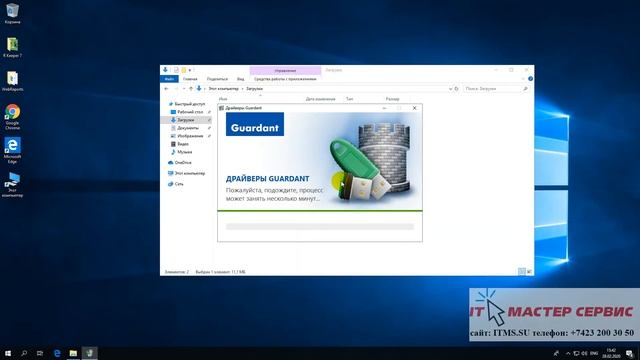Image resolution: width=640 pixels, height=360 pixels.
Task: Open the Quick Access Toolbar customize dropdown
Action: click(x=190, y=70)
